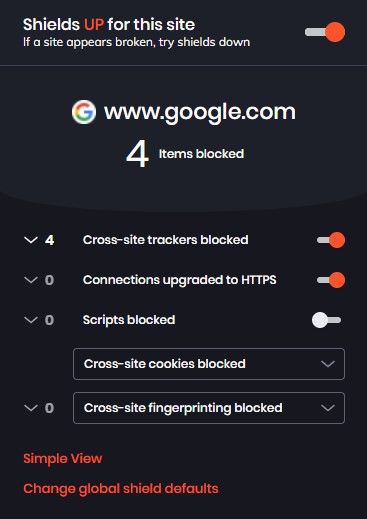Click the Cross-site trackers blocked label
Image resolution: width=367 pixels, height=519 pixels.
point(166,240)
